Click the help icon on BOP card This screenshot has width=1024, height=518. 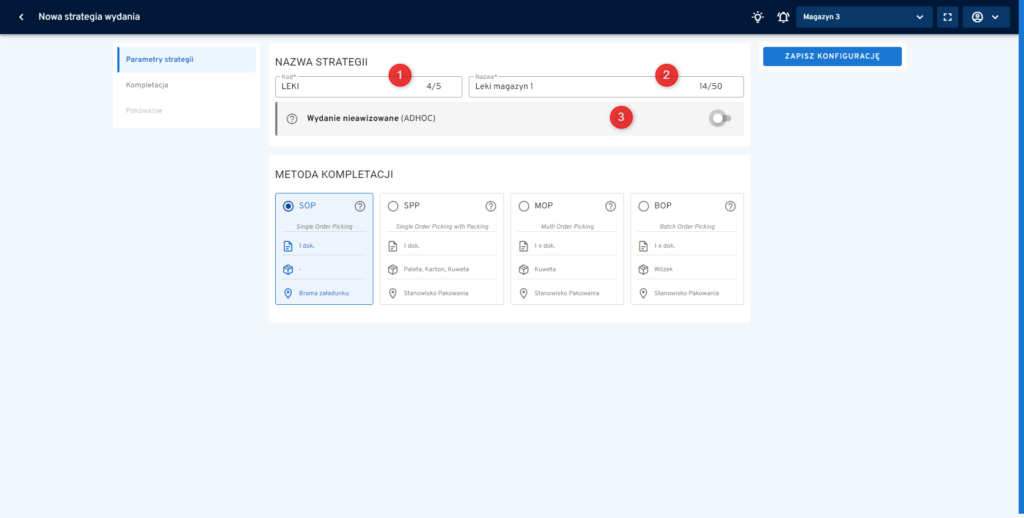[730, 206]
